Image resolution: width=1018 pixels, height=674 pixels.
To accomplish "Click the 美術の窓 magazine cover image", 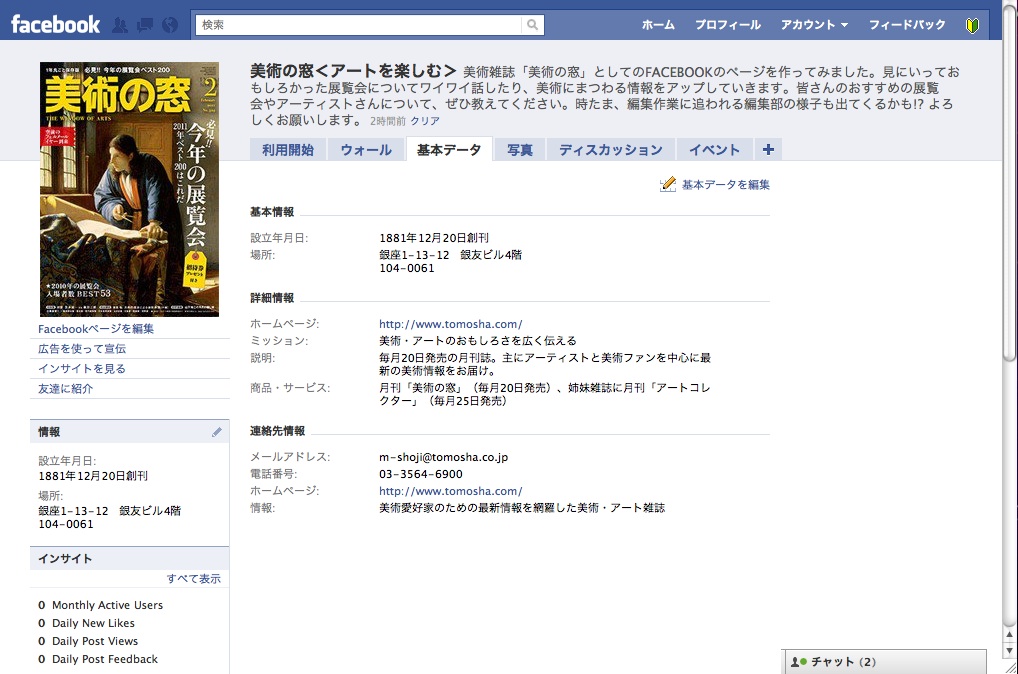I will click(x=129, y=189).
